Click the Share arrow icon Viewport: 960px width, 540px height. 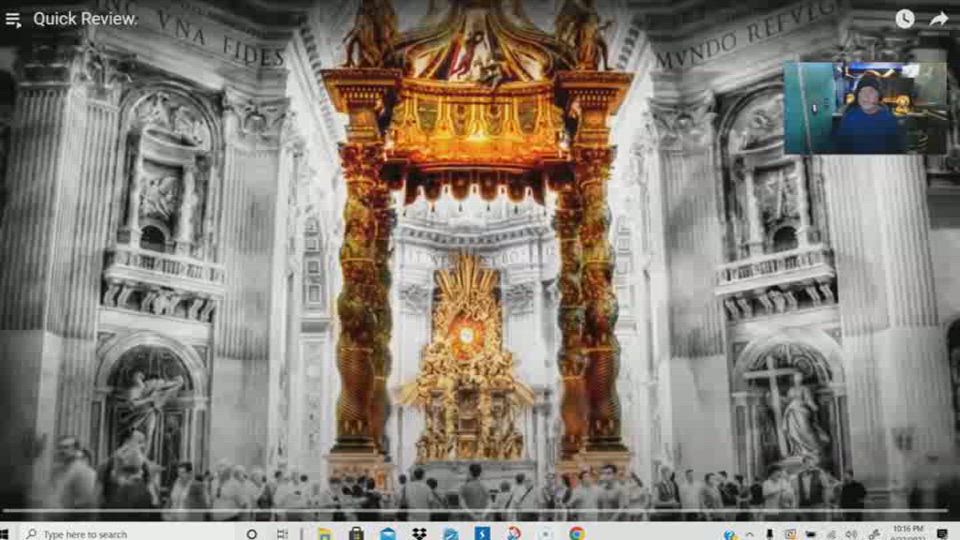pyautogui.click(x=938, y=18)
